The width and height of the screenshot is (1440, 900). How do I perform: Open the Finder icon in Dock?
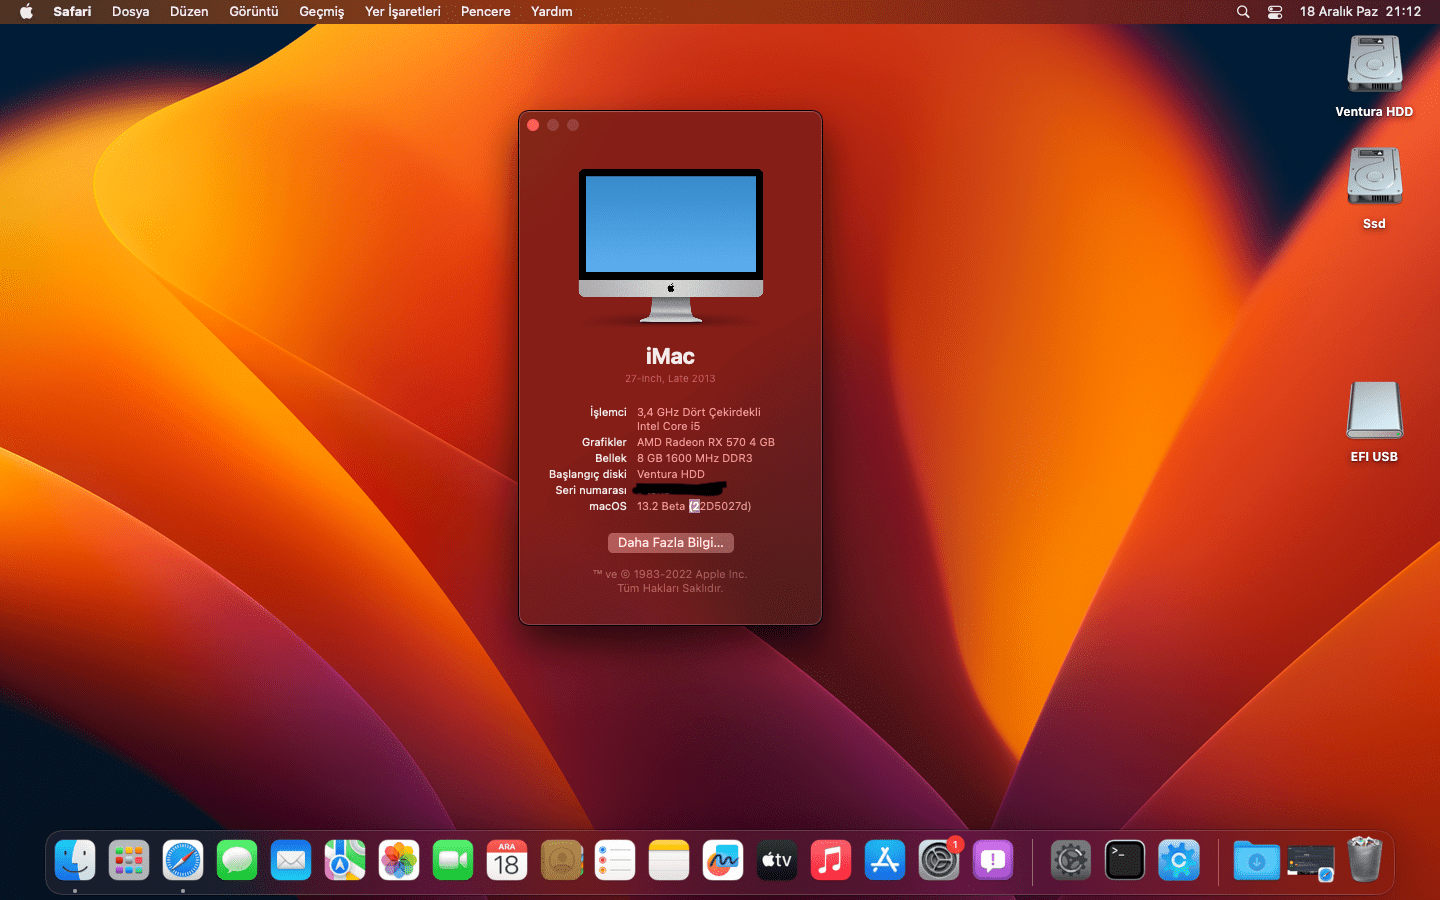pyautogui.click(x=75, y=860)
